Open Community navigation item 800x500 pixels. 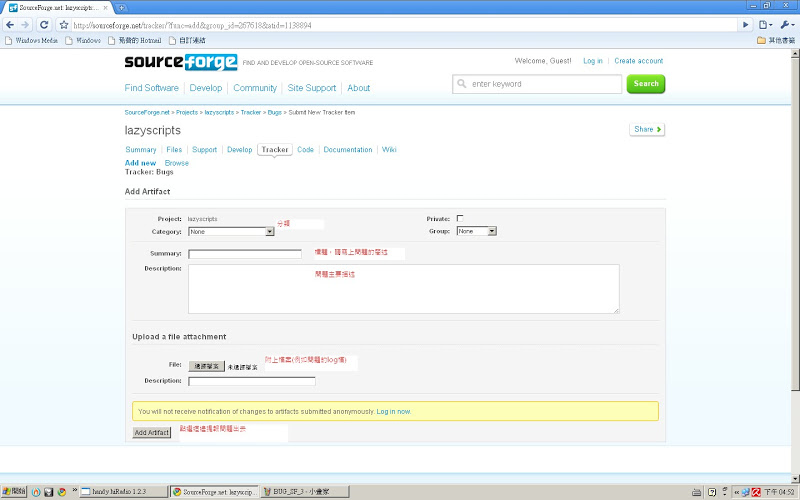[x=255, y=88]
